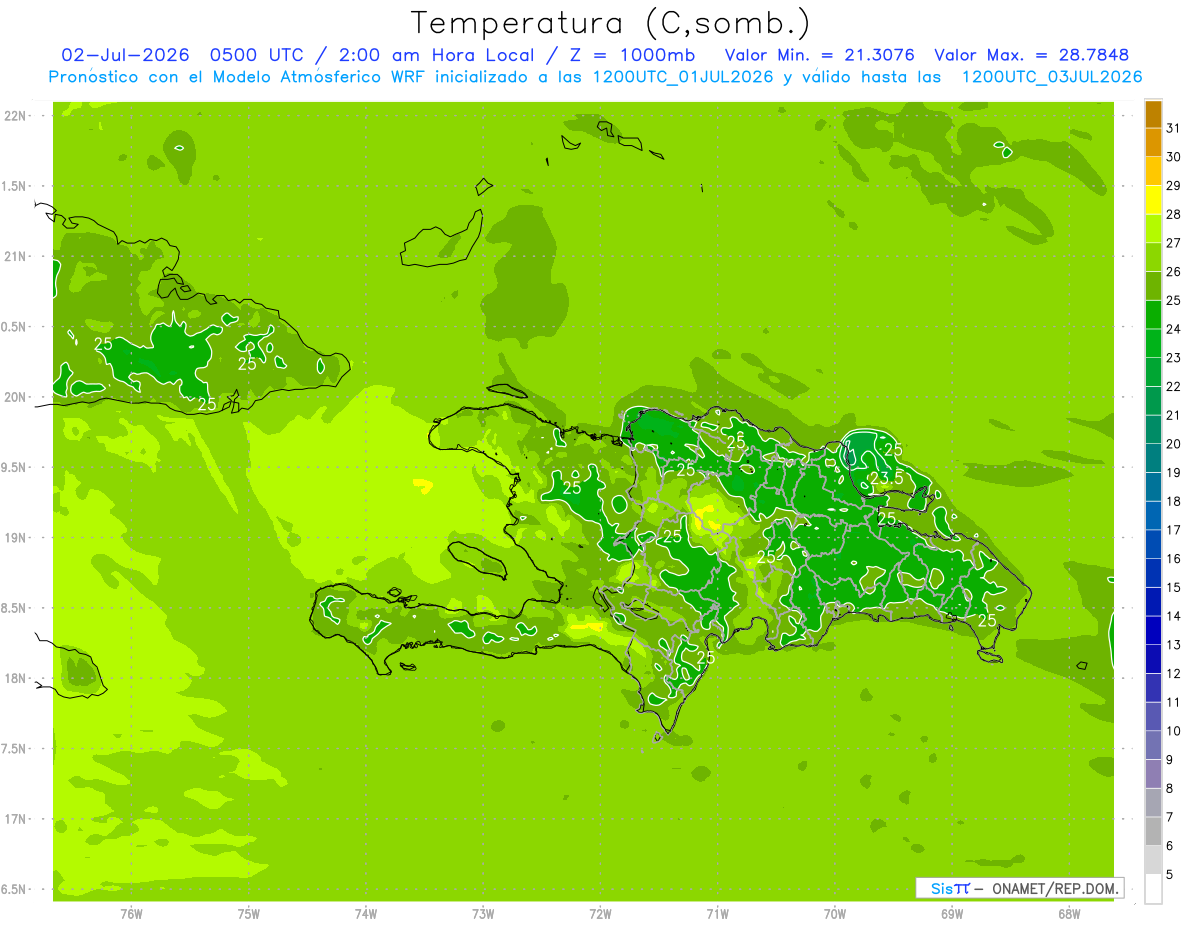
Task: Click the legend value "25"
Action: pos(1174,300)
